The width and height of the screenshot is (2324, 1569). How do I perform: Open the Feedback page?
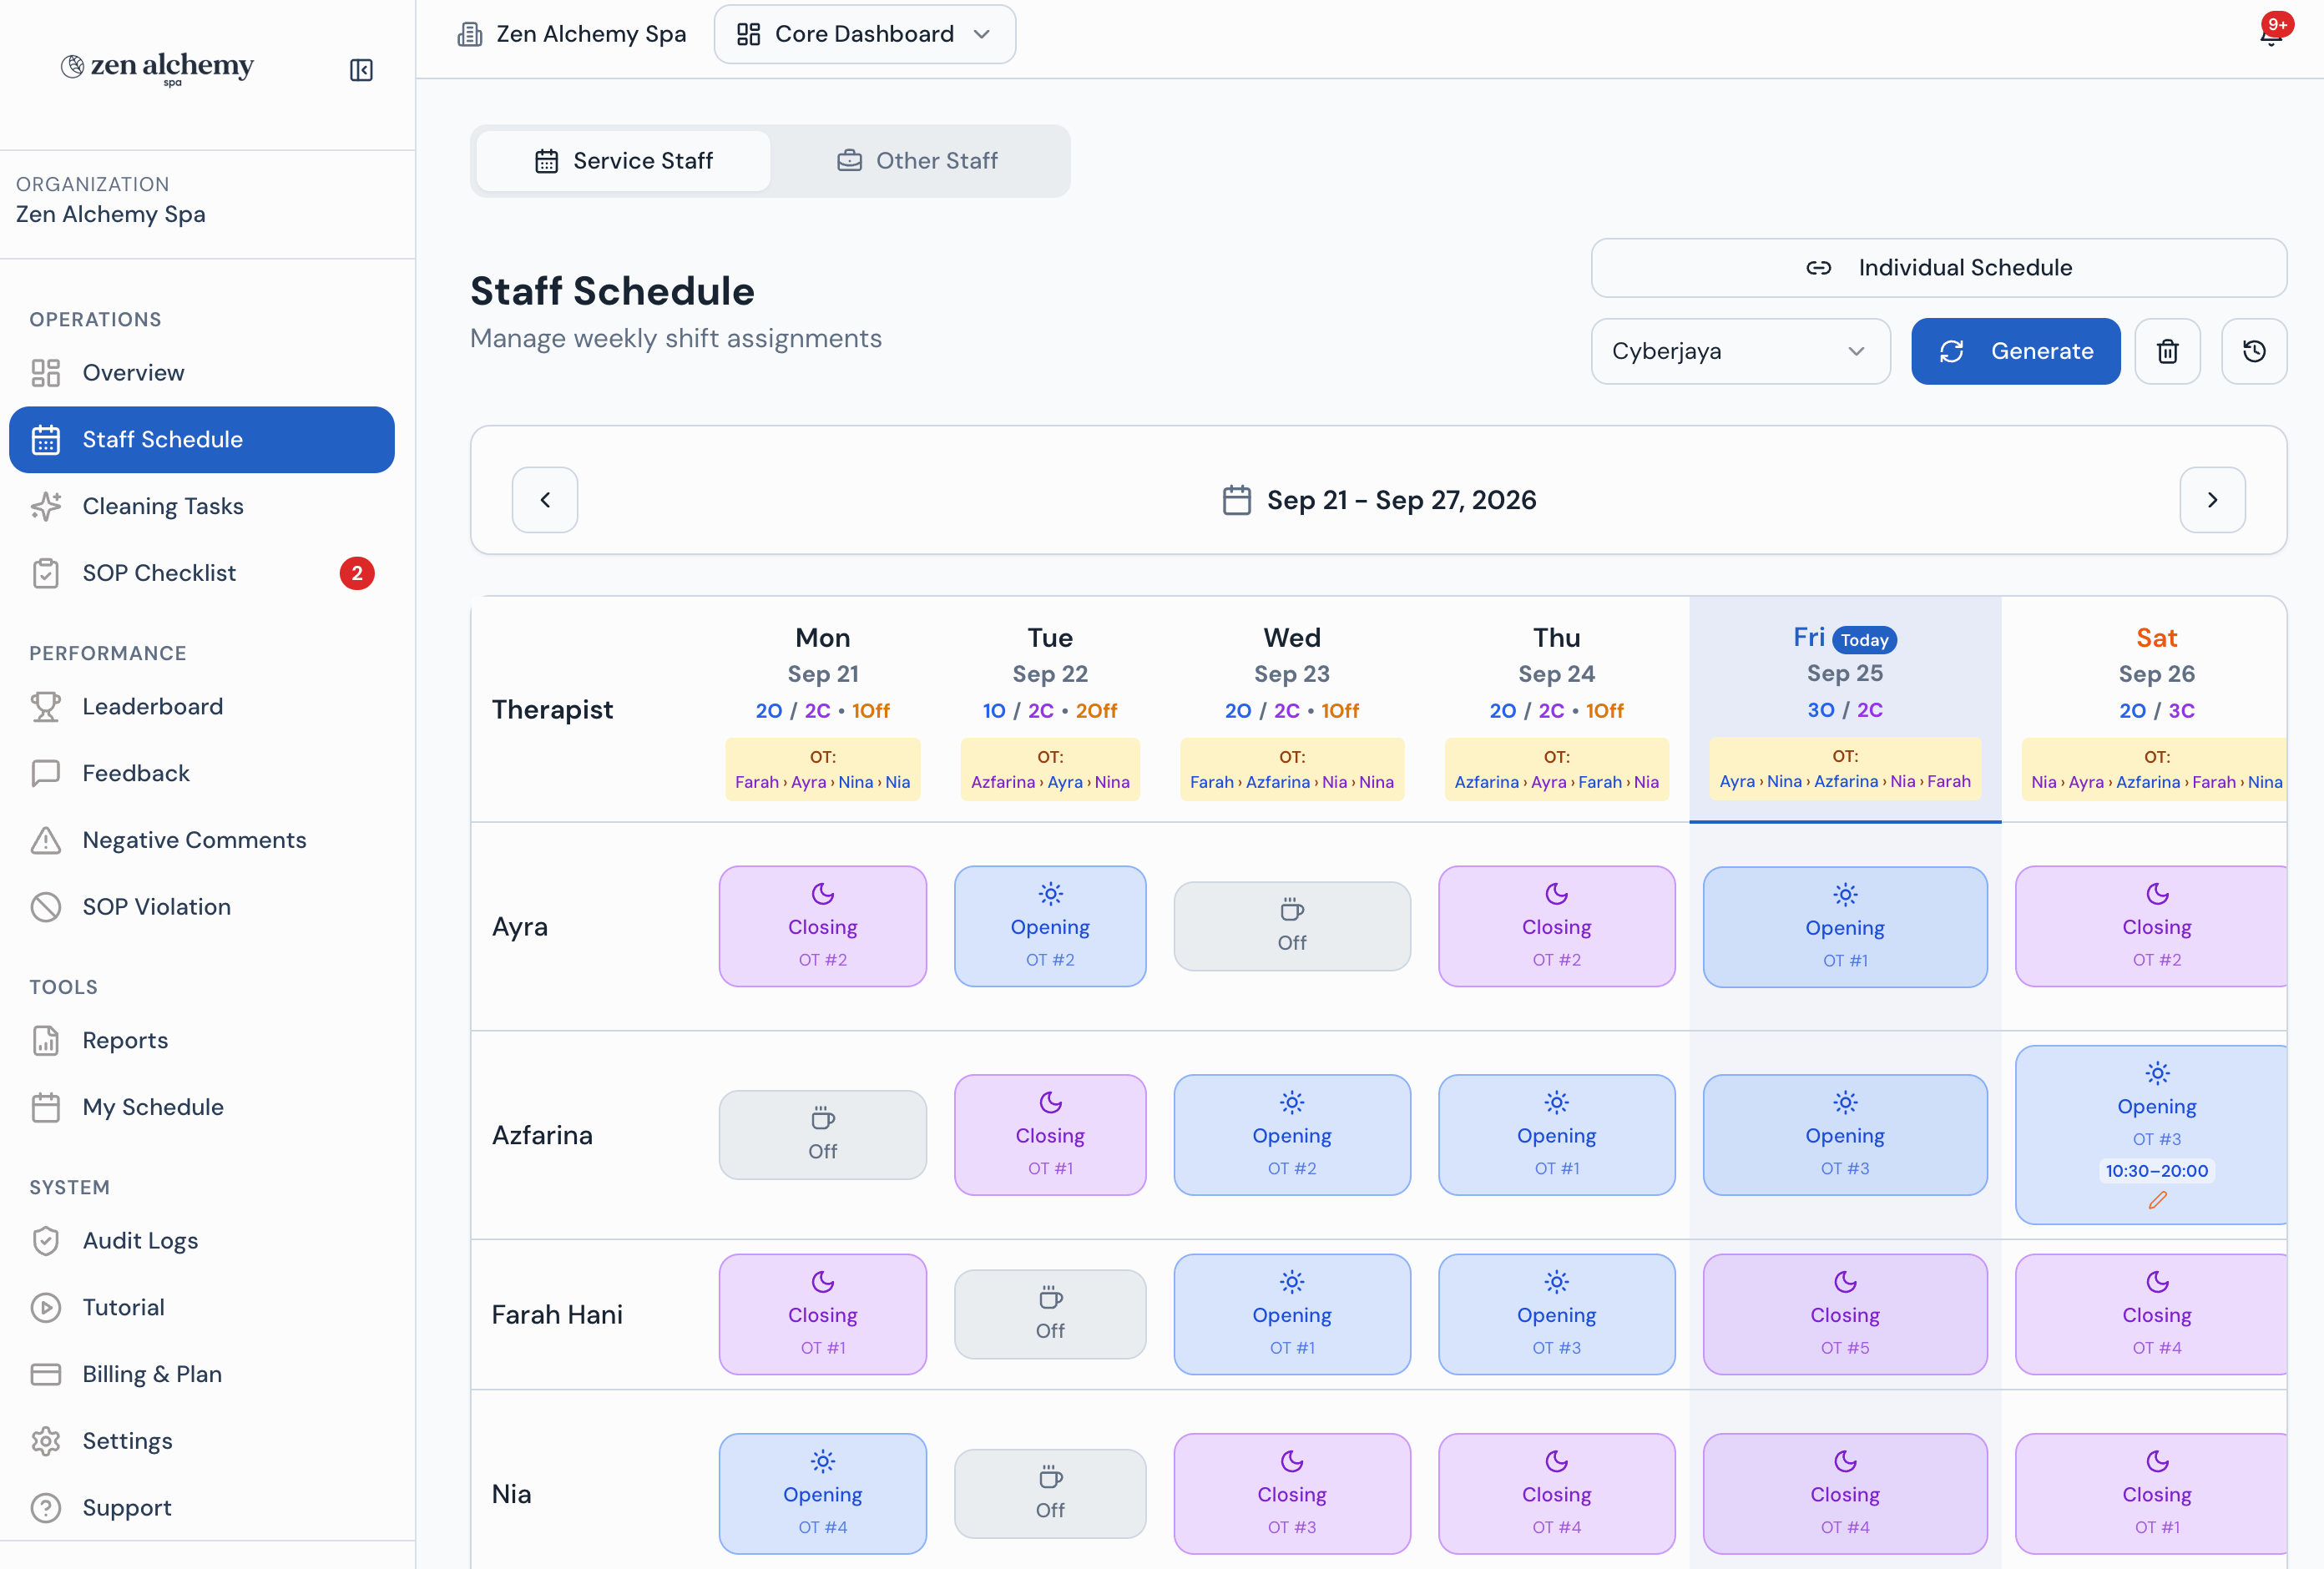pyautogui.click(x=202, y=773)
